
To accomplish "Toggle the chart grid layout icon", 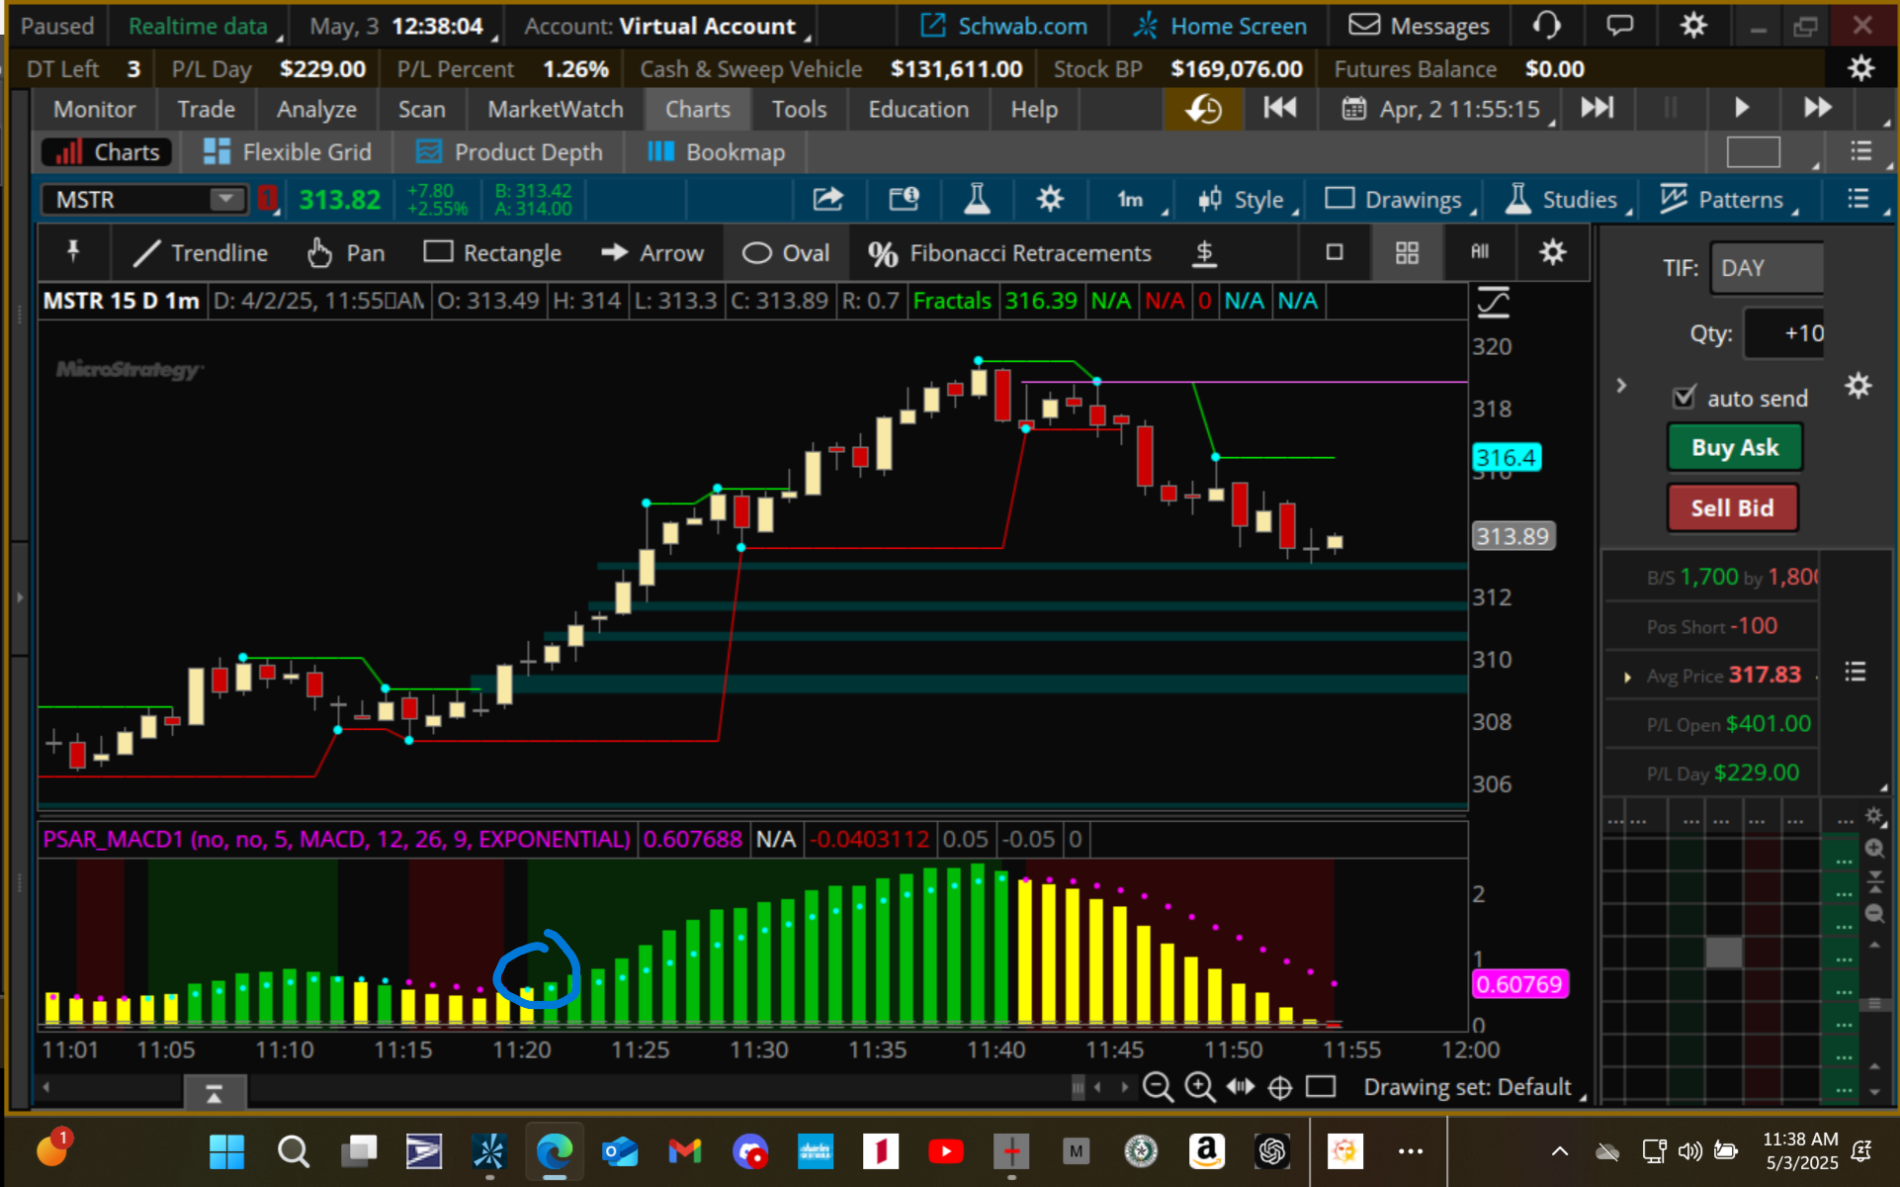I will coord(1406,252).
